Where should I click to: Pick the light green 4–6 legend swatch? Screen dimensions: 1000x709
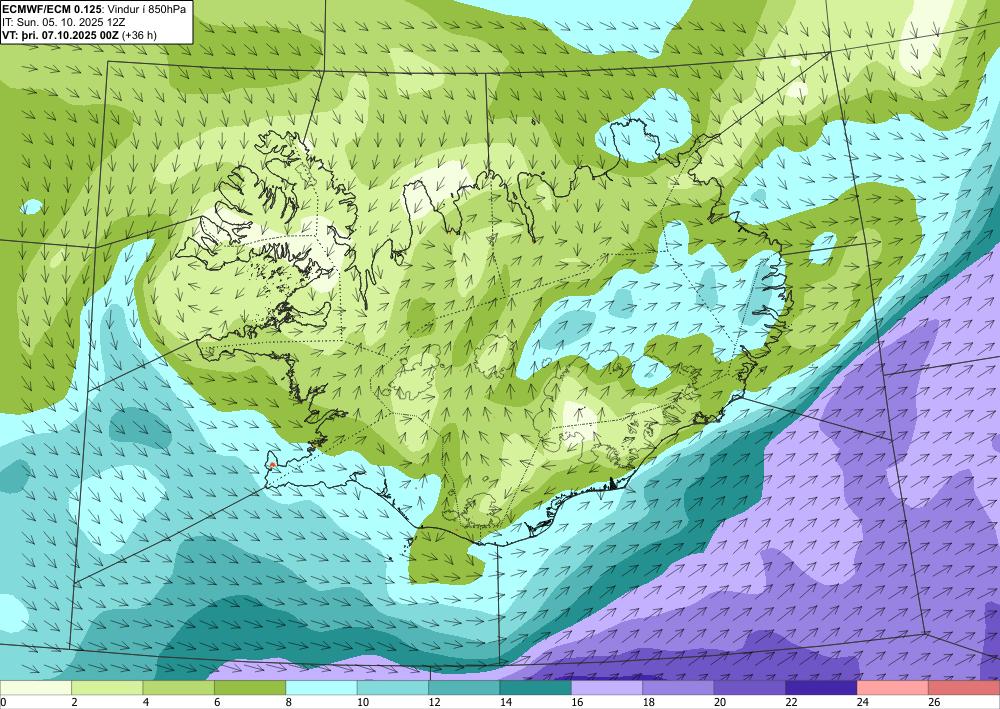179,688
